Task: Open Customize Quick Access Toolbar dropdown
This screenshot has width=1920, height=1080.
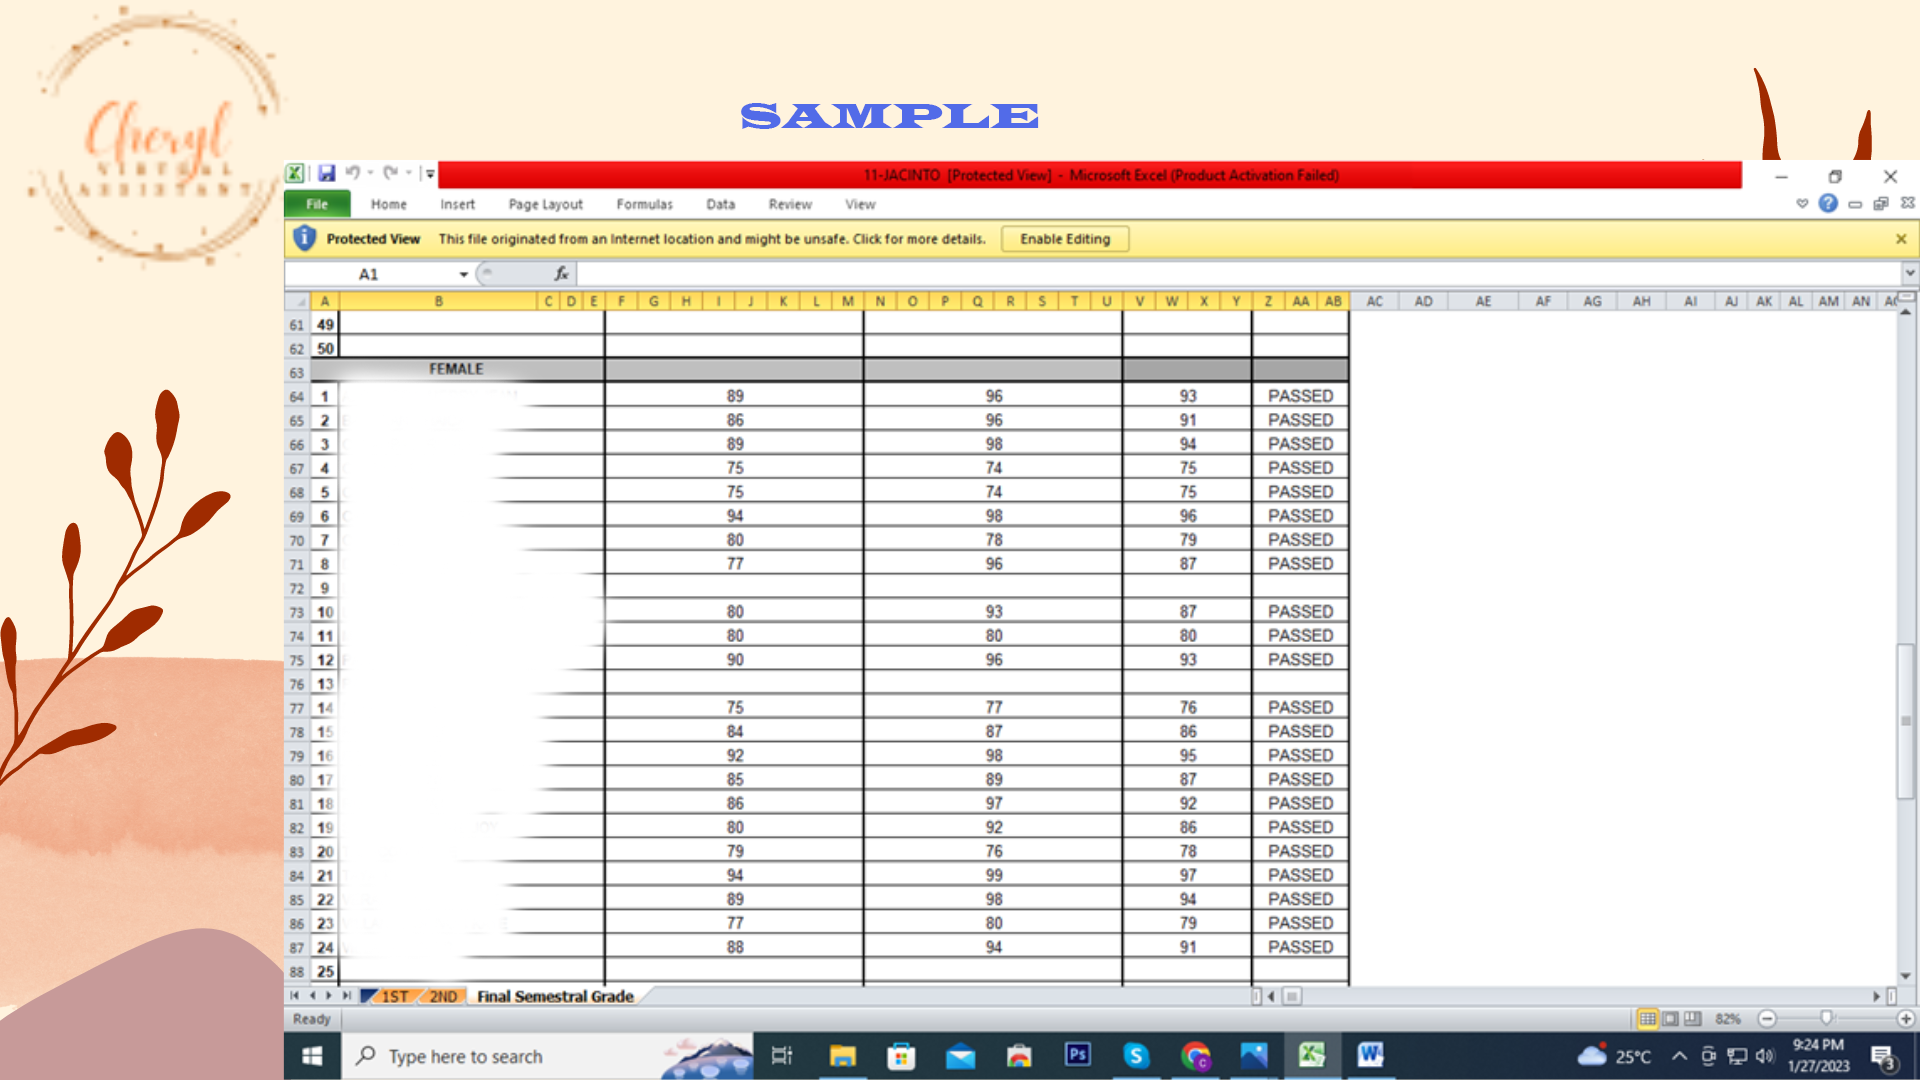Action: [430, 174]
